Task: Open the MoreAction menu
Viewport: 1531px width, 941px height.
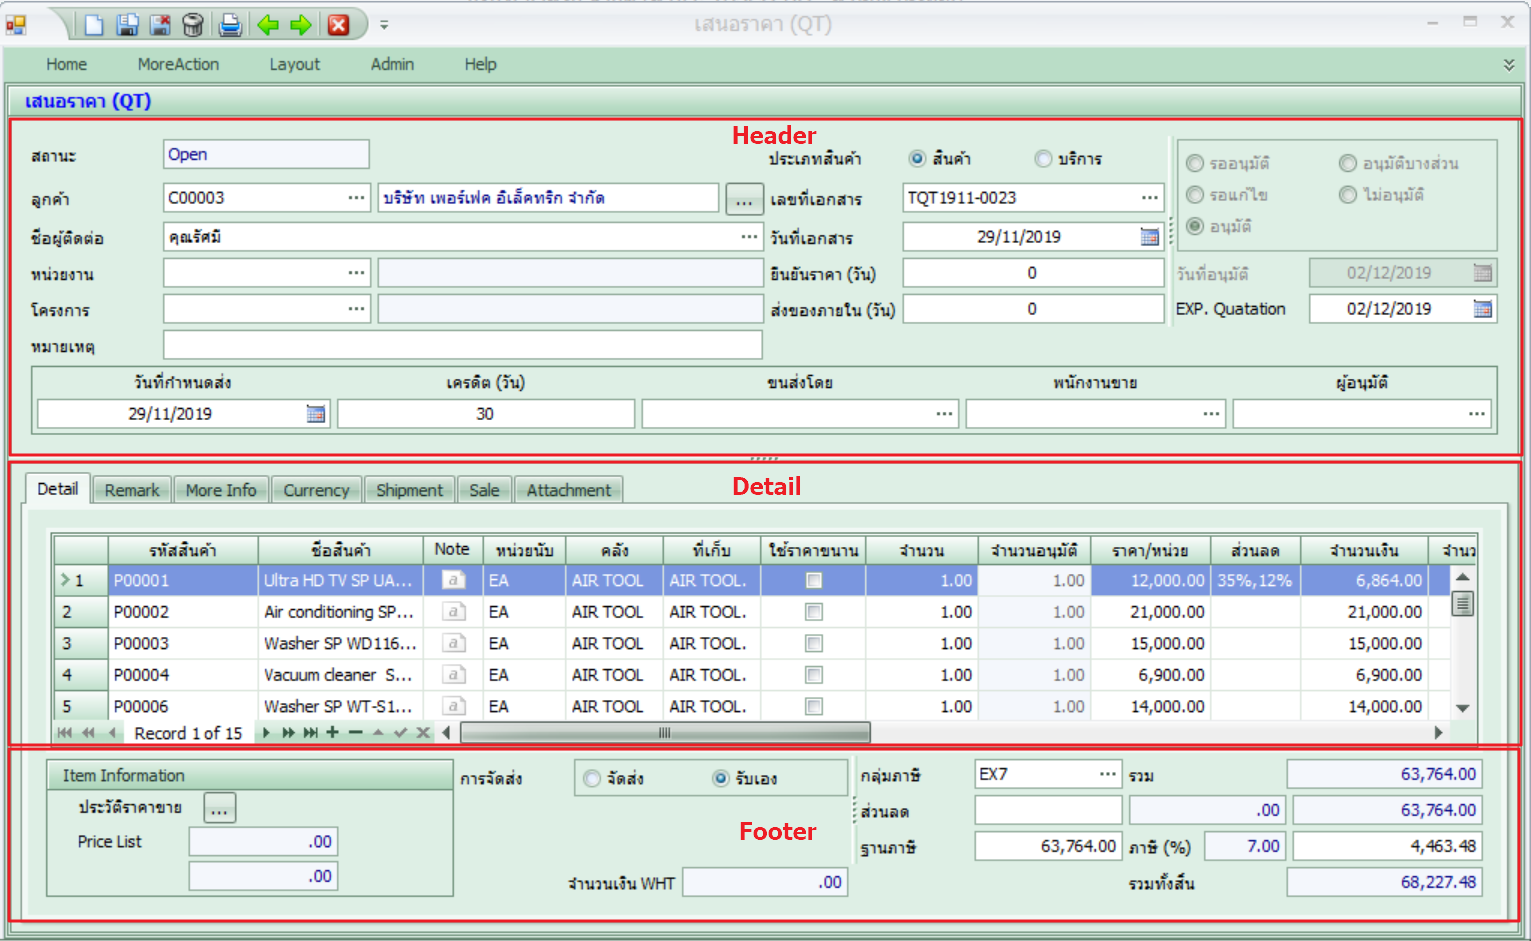Action: tap(178, 64)
